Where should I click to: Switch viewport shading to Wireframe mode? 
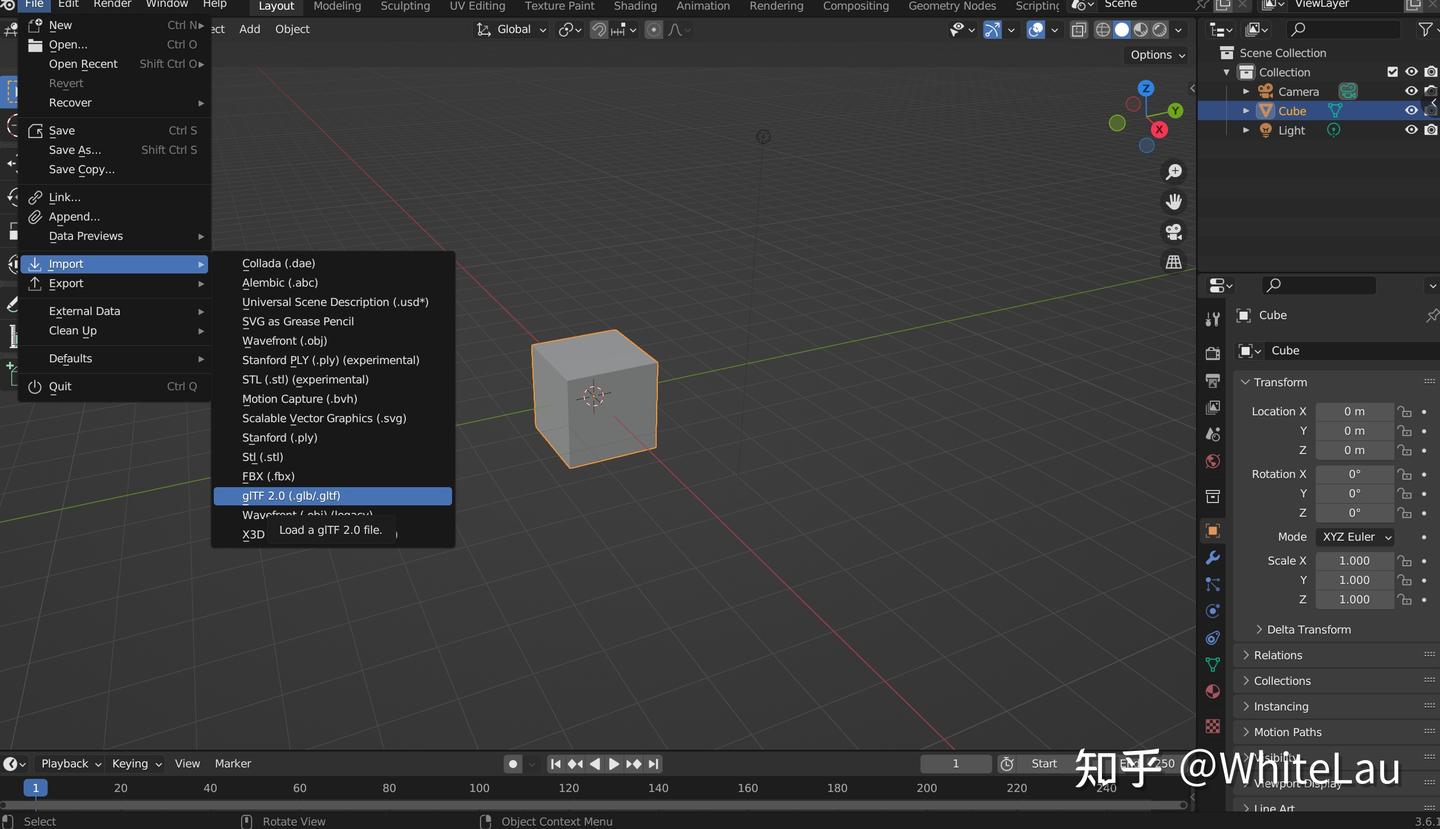tap(1103, 29)
